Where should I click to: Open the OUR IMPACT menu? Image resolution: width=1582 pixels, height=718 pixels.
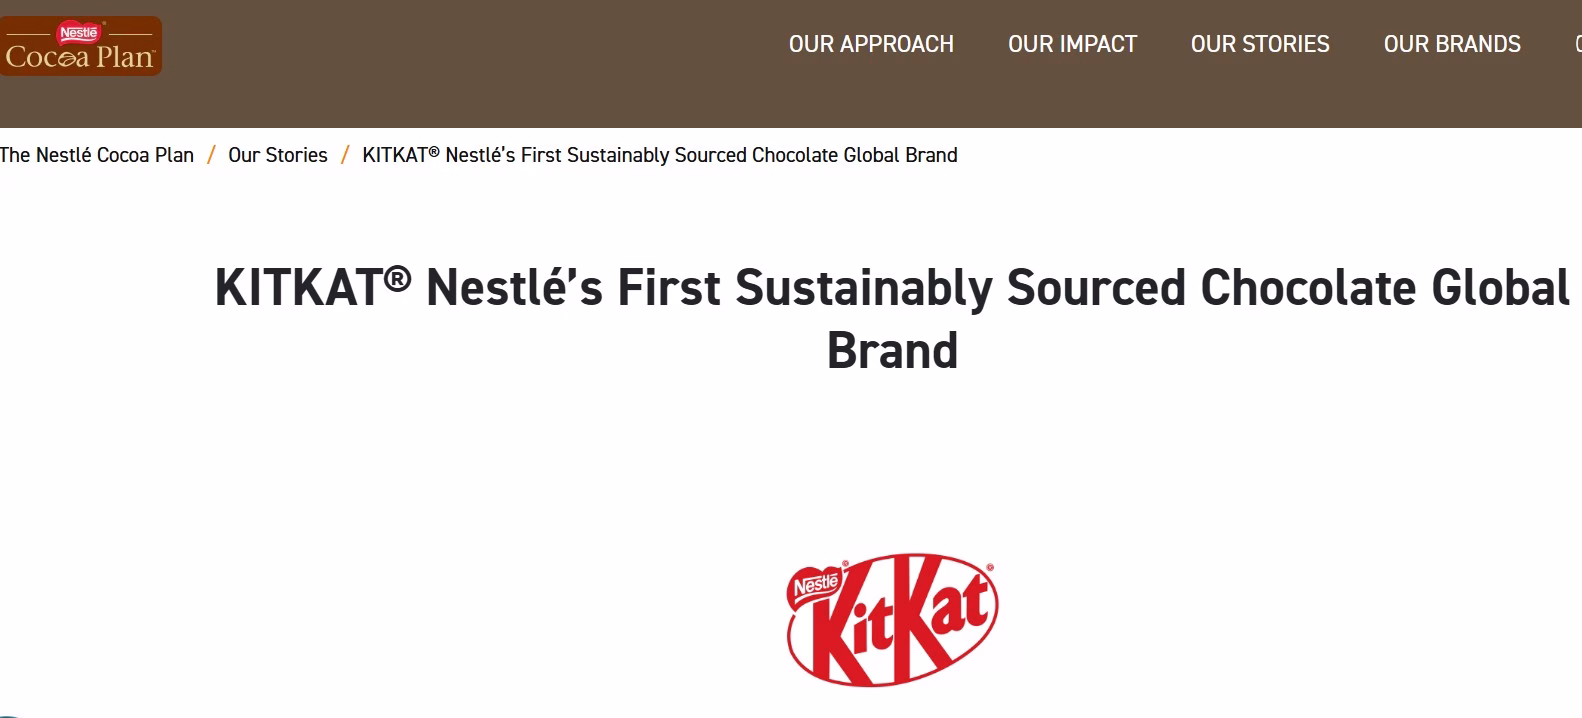[x=1072, y=44]
